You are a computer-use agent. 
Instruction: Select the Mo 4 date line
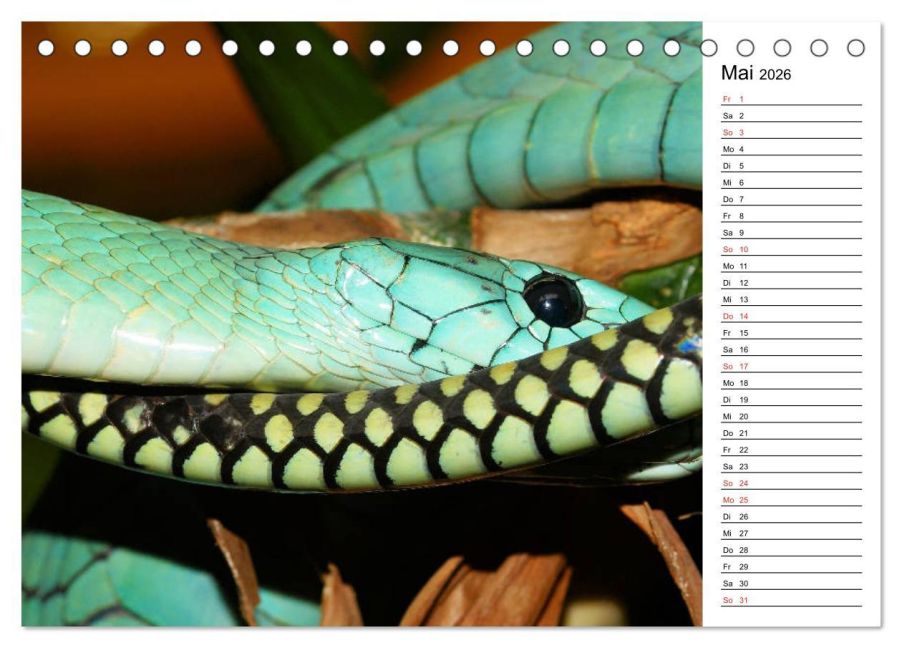pos(790,149)
